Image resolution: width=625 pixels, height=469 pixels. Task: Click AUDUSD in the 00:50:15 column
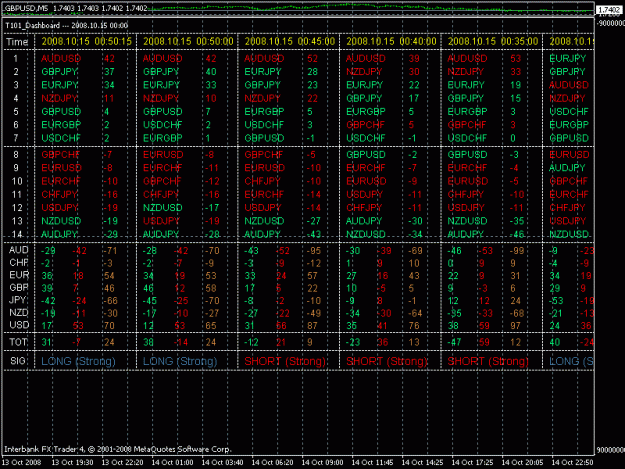(x=61, y=59)
